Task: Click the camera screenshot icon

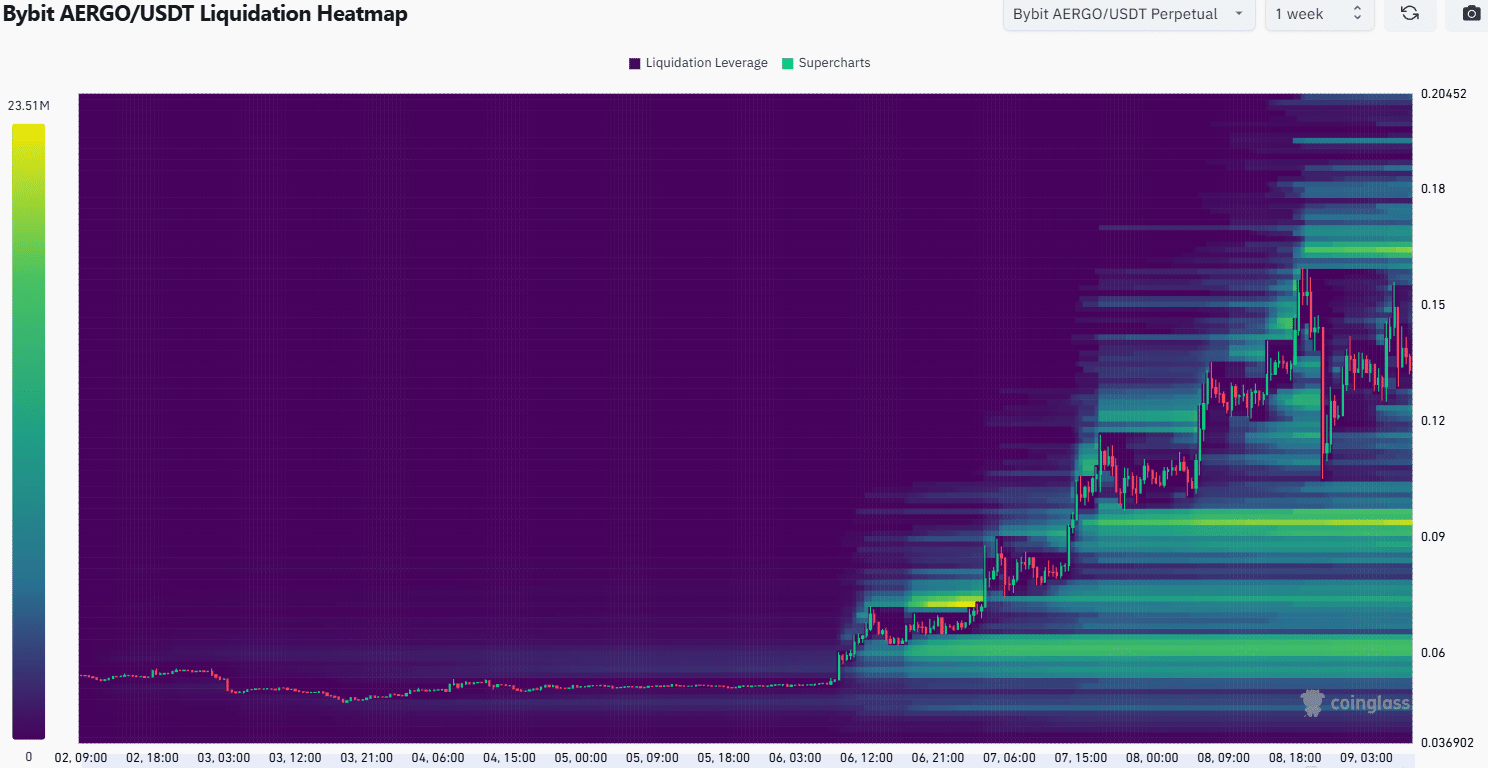Action: [x=1471, y=14]
